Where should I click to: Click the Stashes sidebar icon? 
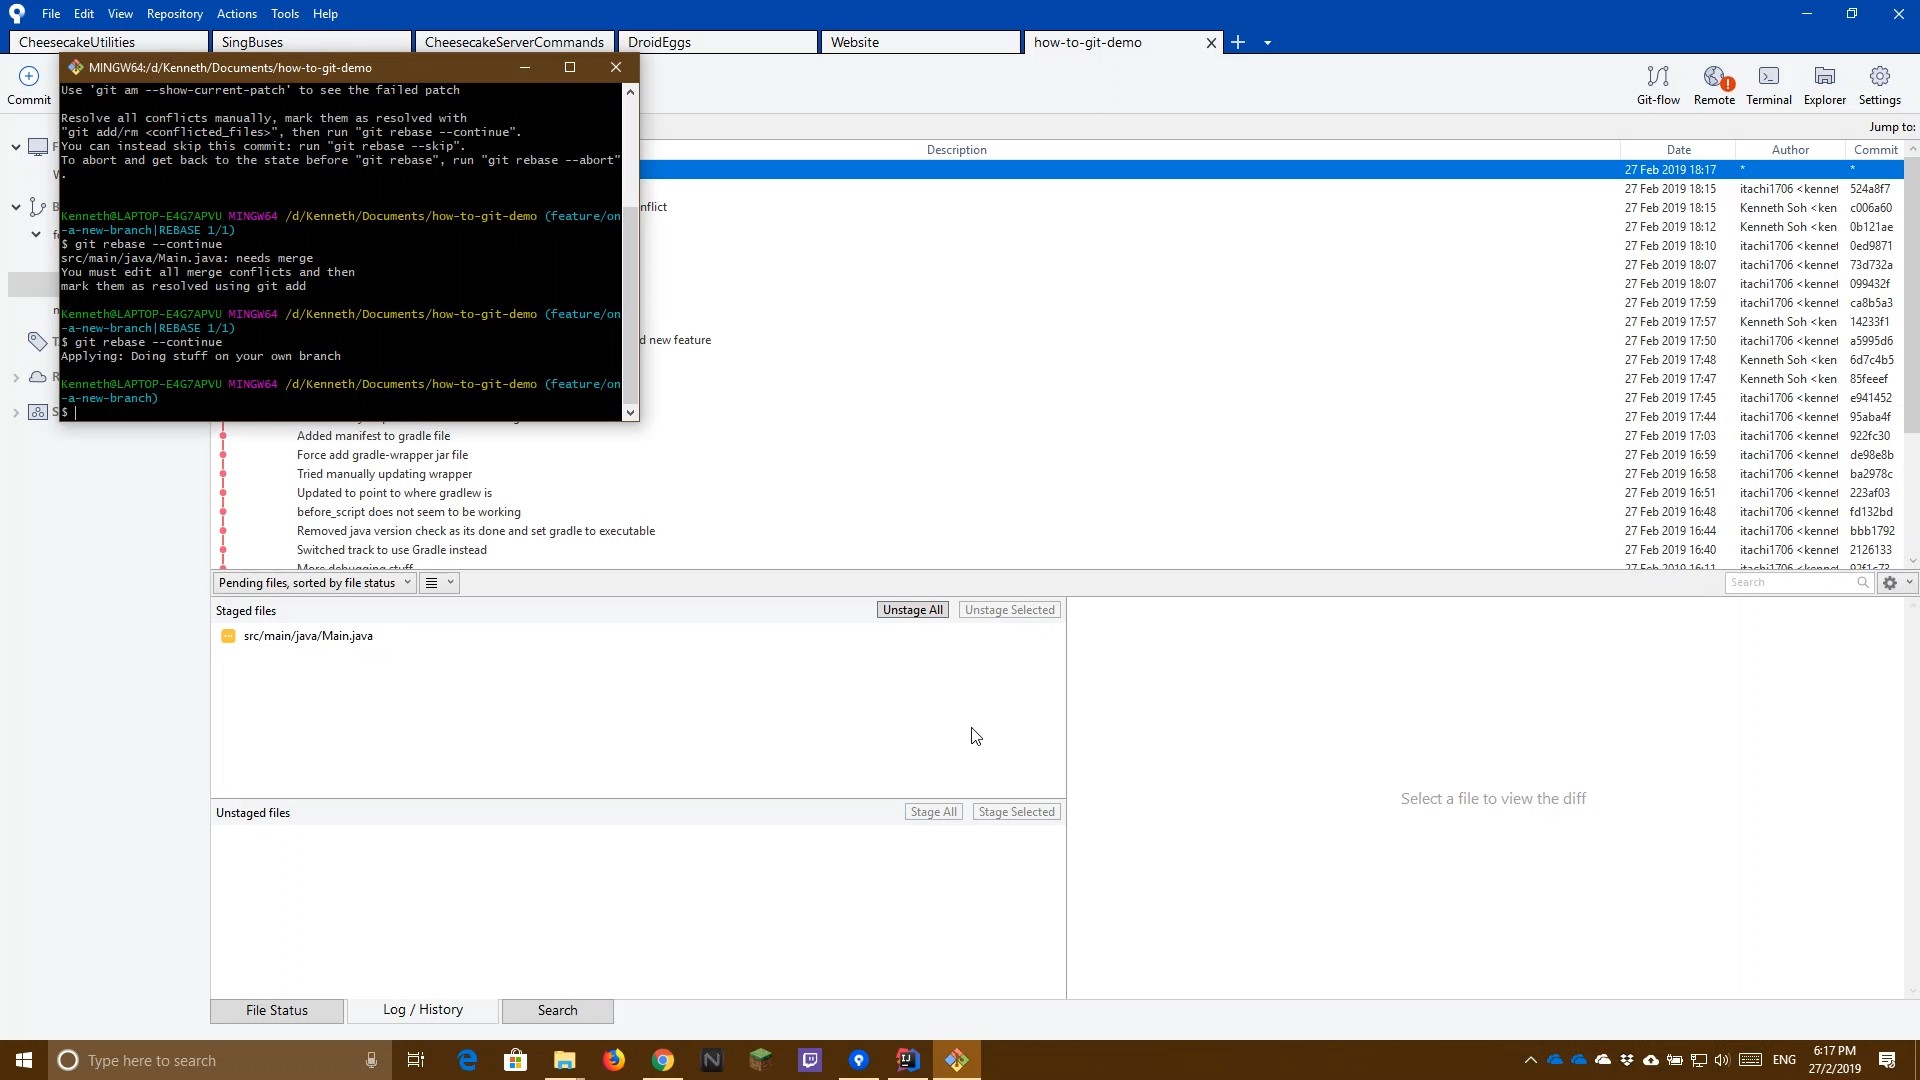pyautogui.click(x=38, y=412)
